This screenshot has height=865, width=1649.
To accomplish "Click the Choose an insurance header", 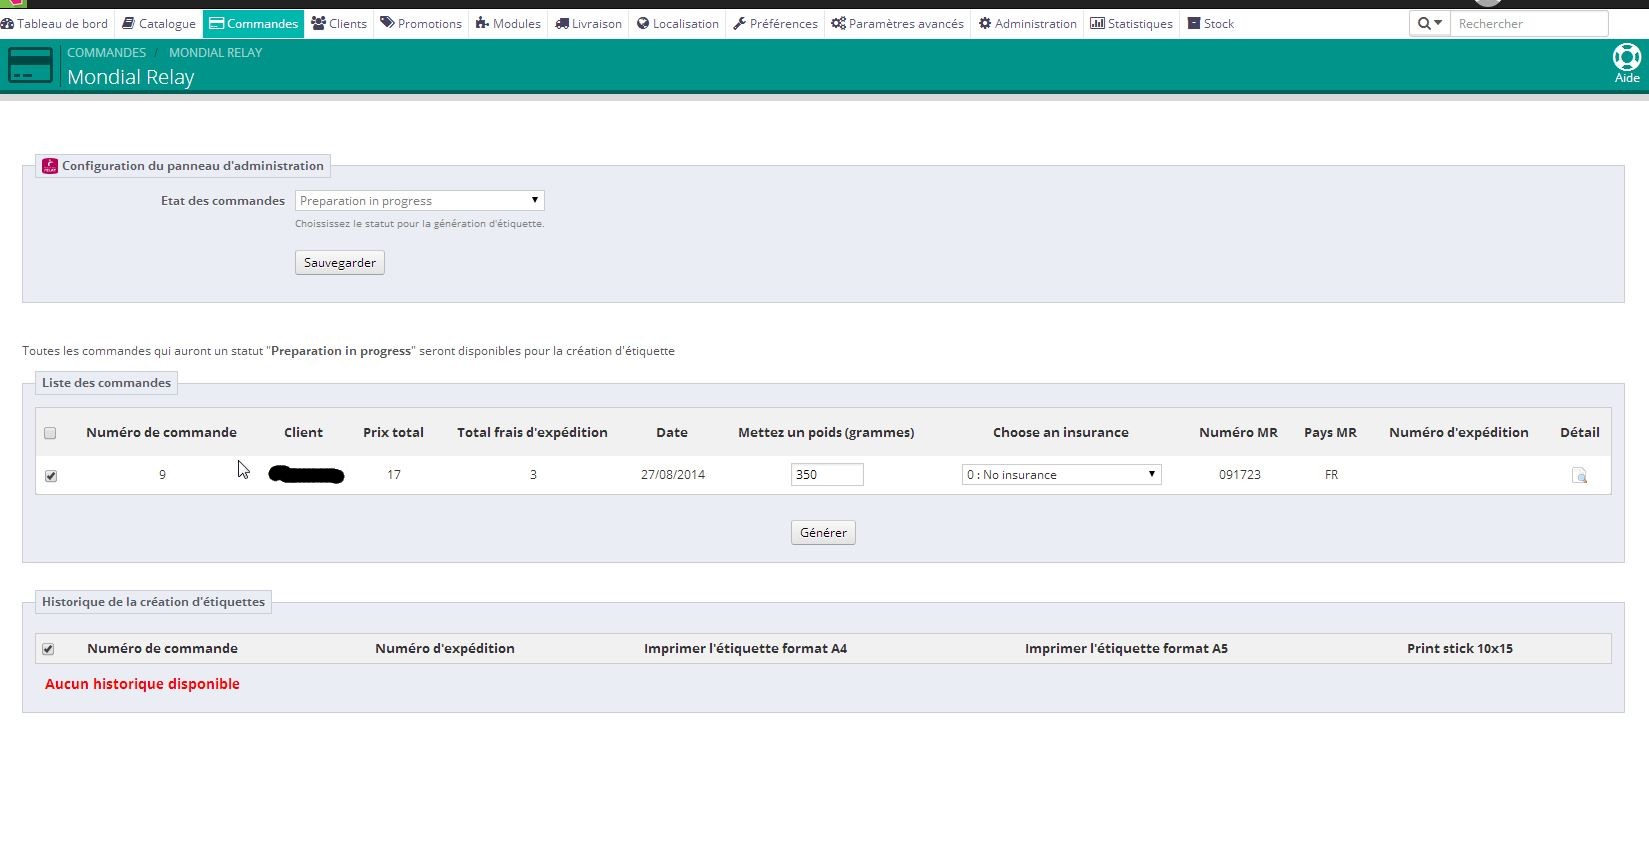I will [1060, 432].
